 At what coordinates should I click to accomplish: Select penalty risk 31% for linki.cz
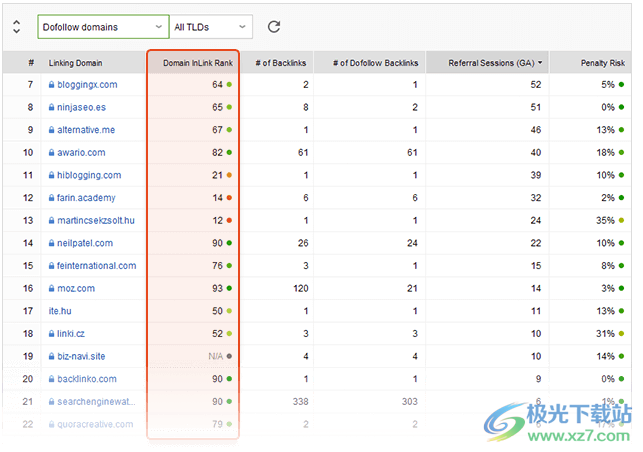(605, 333)
